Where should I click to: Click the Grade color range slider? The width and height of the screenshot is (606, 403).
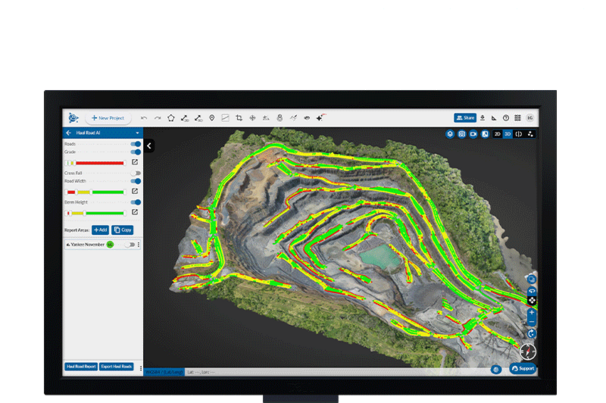96,163
